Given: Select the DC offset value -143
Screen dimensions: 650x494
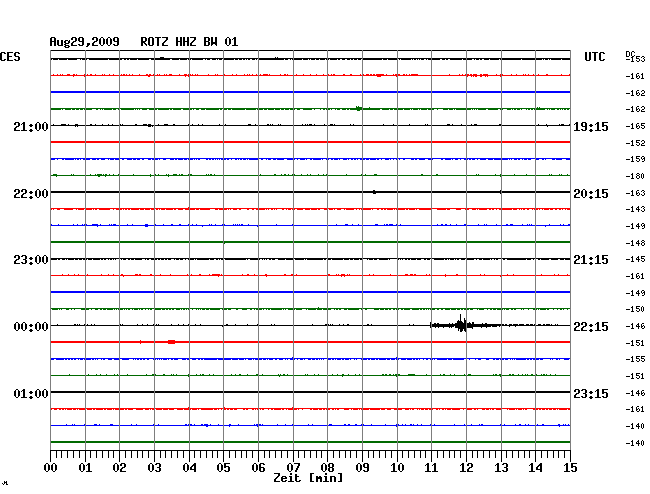Looking at the screenshot, I should point(635,209).
